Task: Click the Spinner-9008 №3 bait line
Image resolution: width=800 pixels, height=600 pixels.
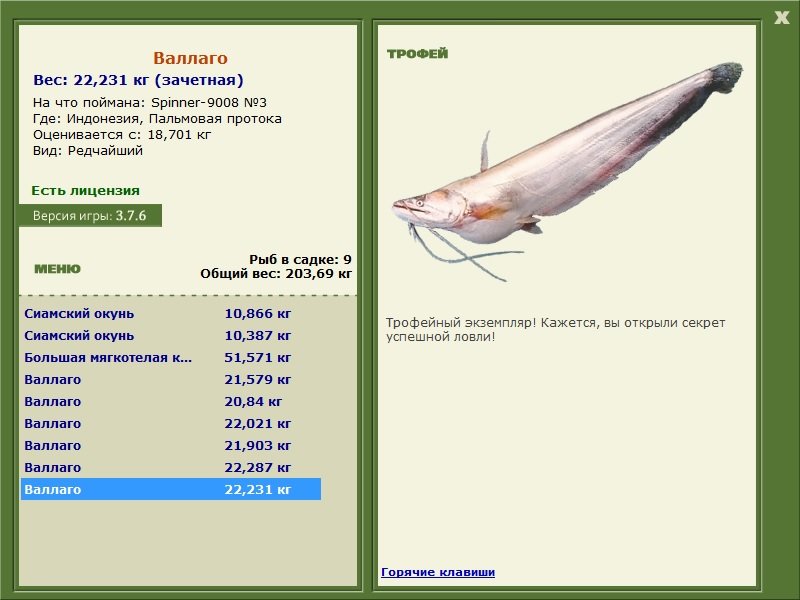Action: (149, 103)
